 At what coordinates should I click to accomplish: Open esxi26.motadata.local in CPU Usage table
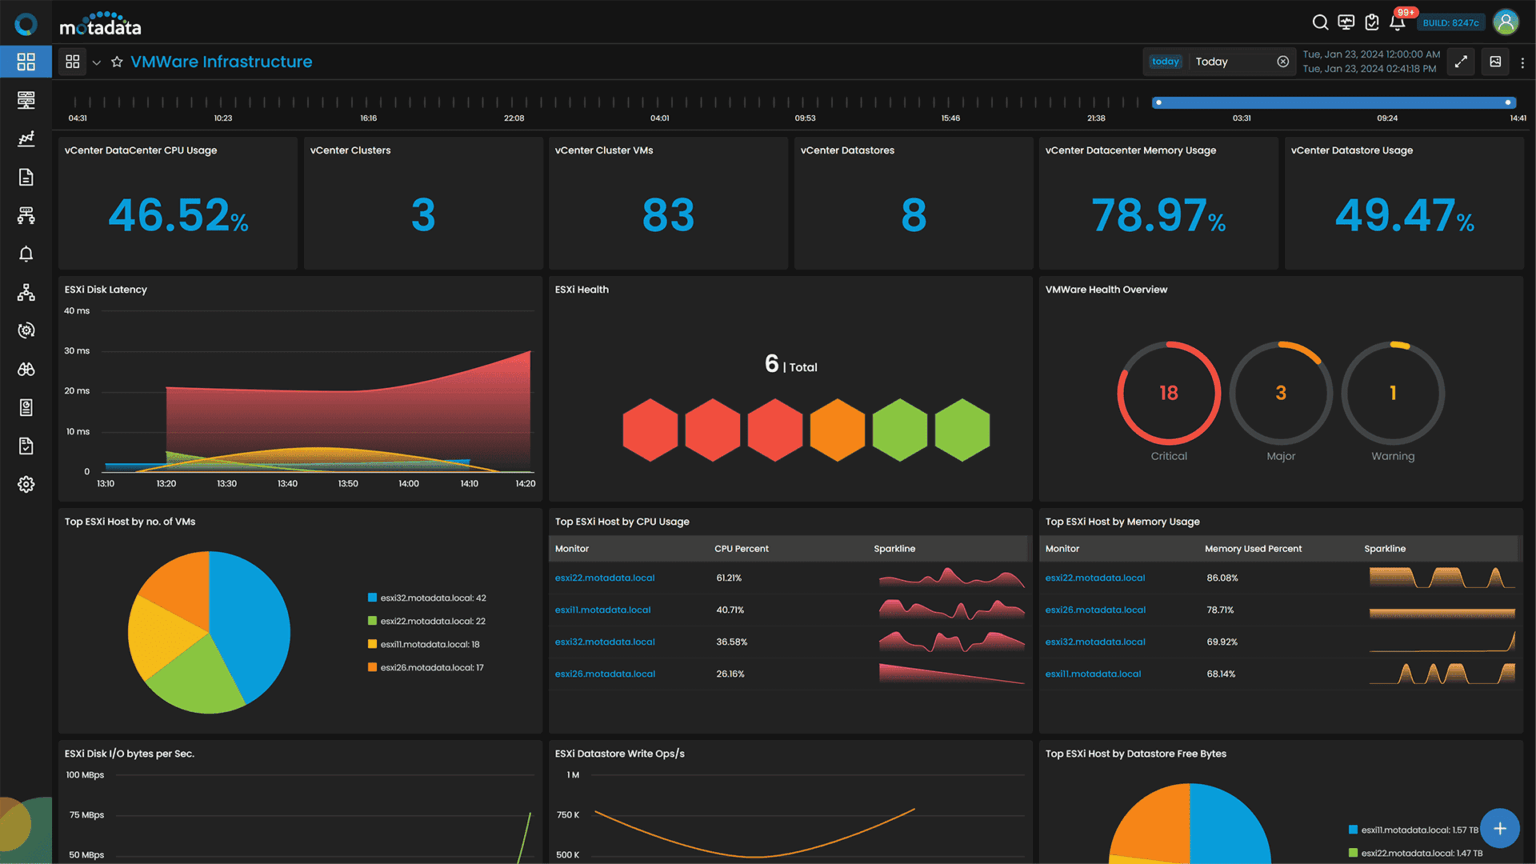[605, 674]
